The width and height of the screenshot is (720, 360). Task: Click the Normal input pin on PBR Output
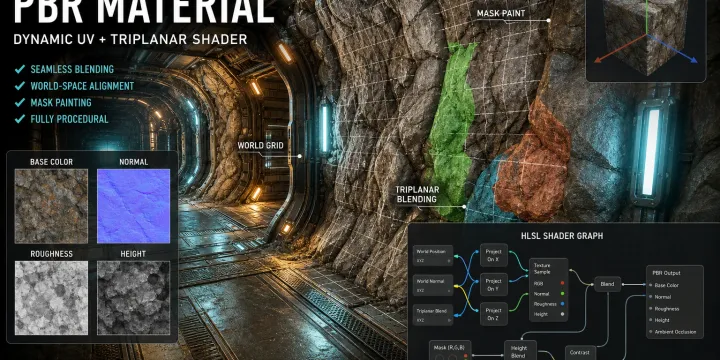coord(651,297)
